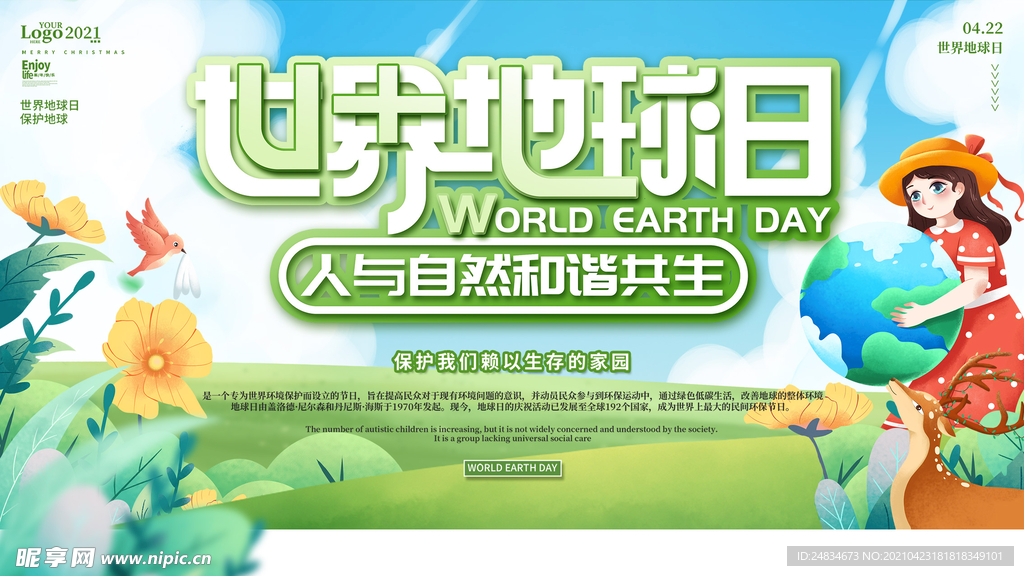Click the small WORLD EARTH DAY badge
The image size is (1024, 576).
tap(513, 468)
